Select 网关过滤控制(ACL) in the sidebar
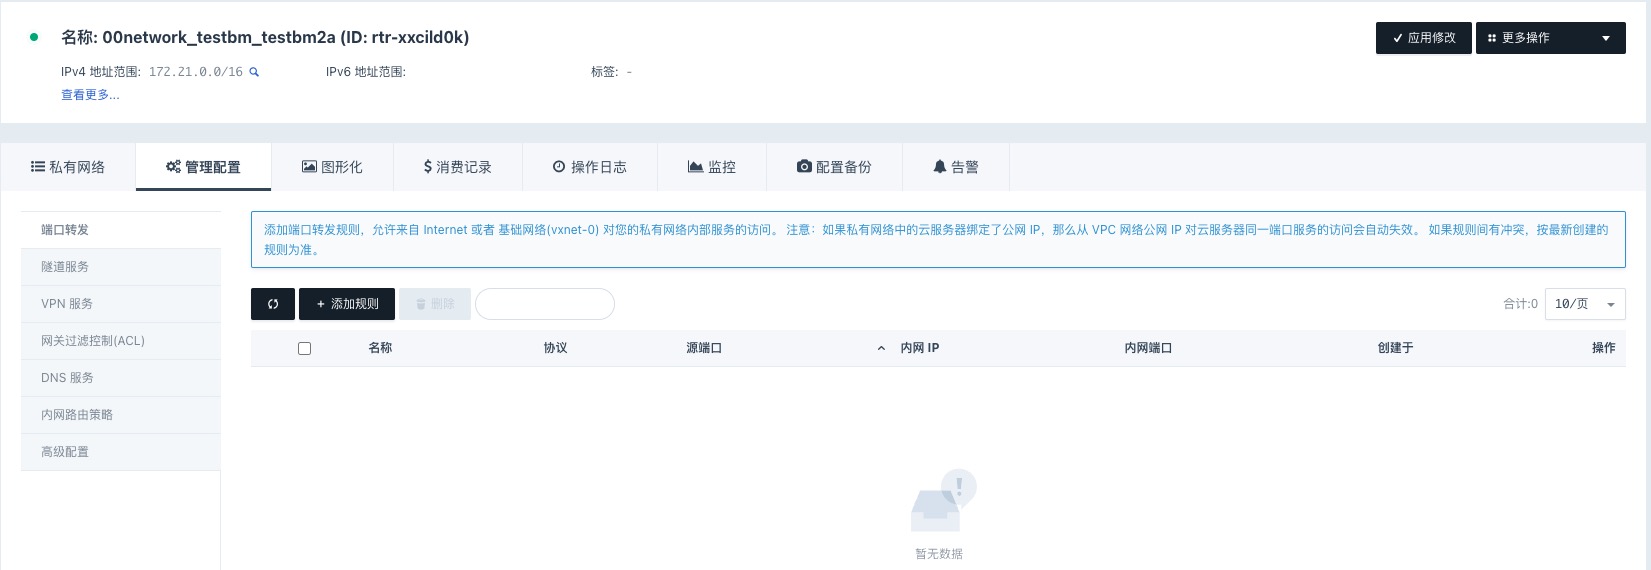Image resolution: width=1651 pixels, height=570 pixels. point(93,341)
